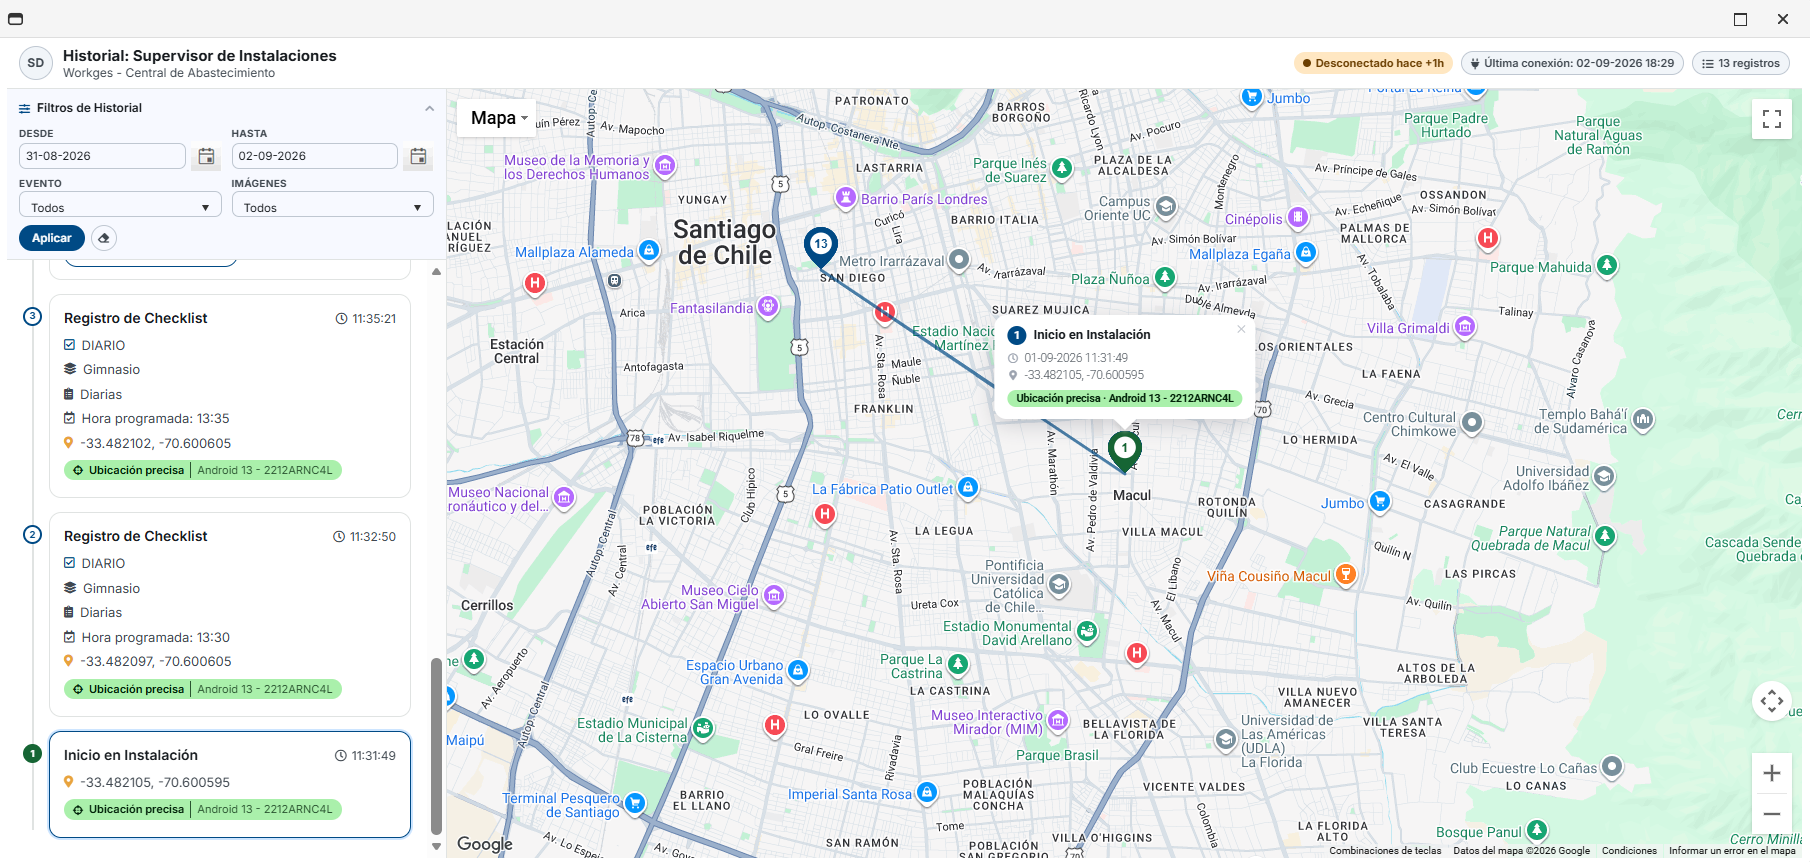Click the 13 registros badge
1810x862 pixels.
point(1741,63)
